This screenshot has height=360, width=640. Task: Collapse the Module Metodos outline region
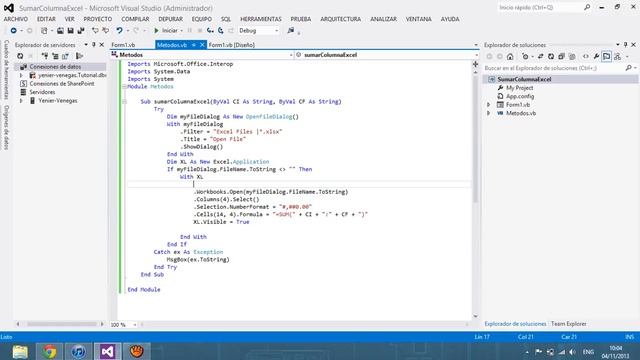pyautogui.click(x=124, y=87)
